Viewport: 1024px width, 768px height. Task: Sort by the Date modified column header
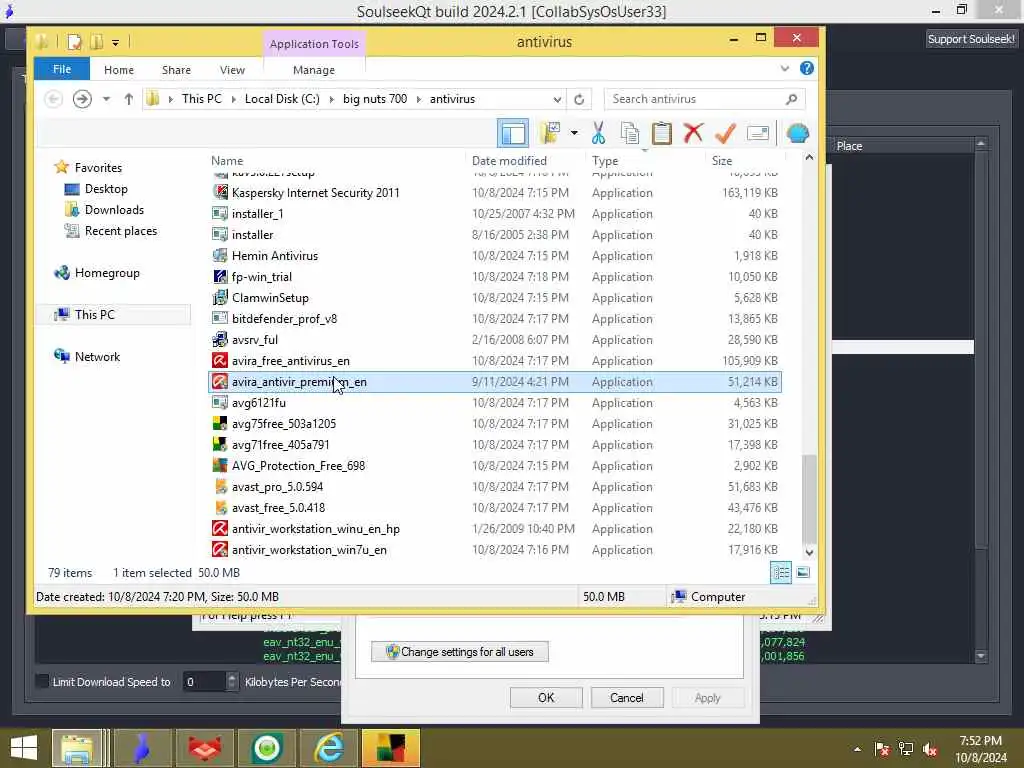(x=509, y=161)
